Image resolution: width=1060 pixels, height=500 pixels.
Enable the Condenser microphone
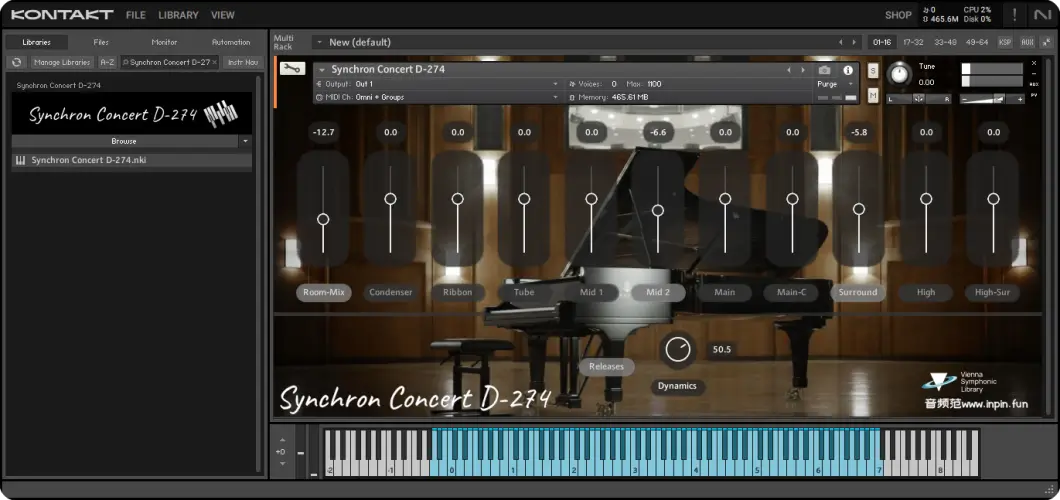pos(391,293)
